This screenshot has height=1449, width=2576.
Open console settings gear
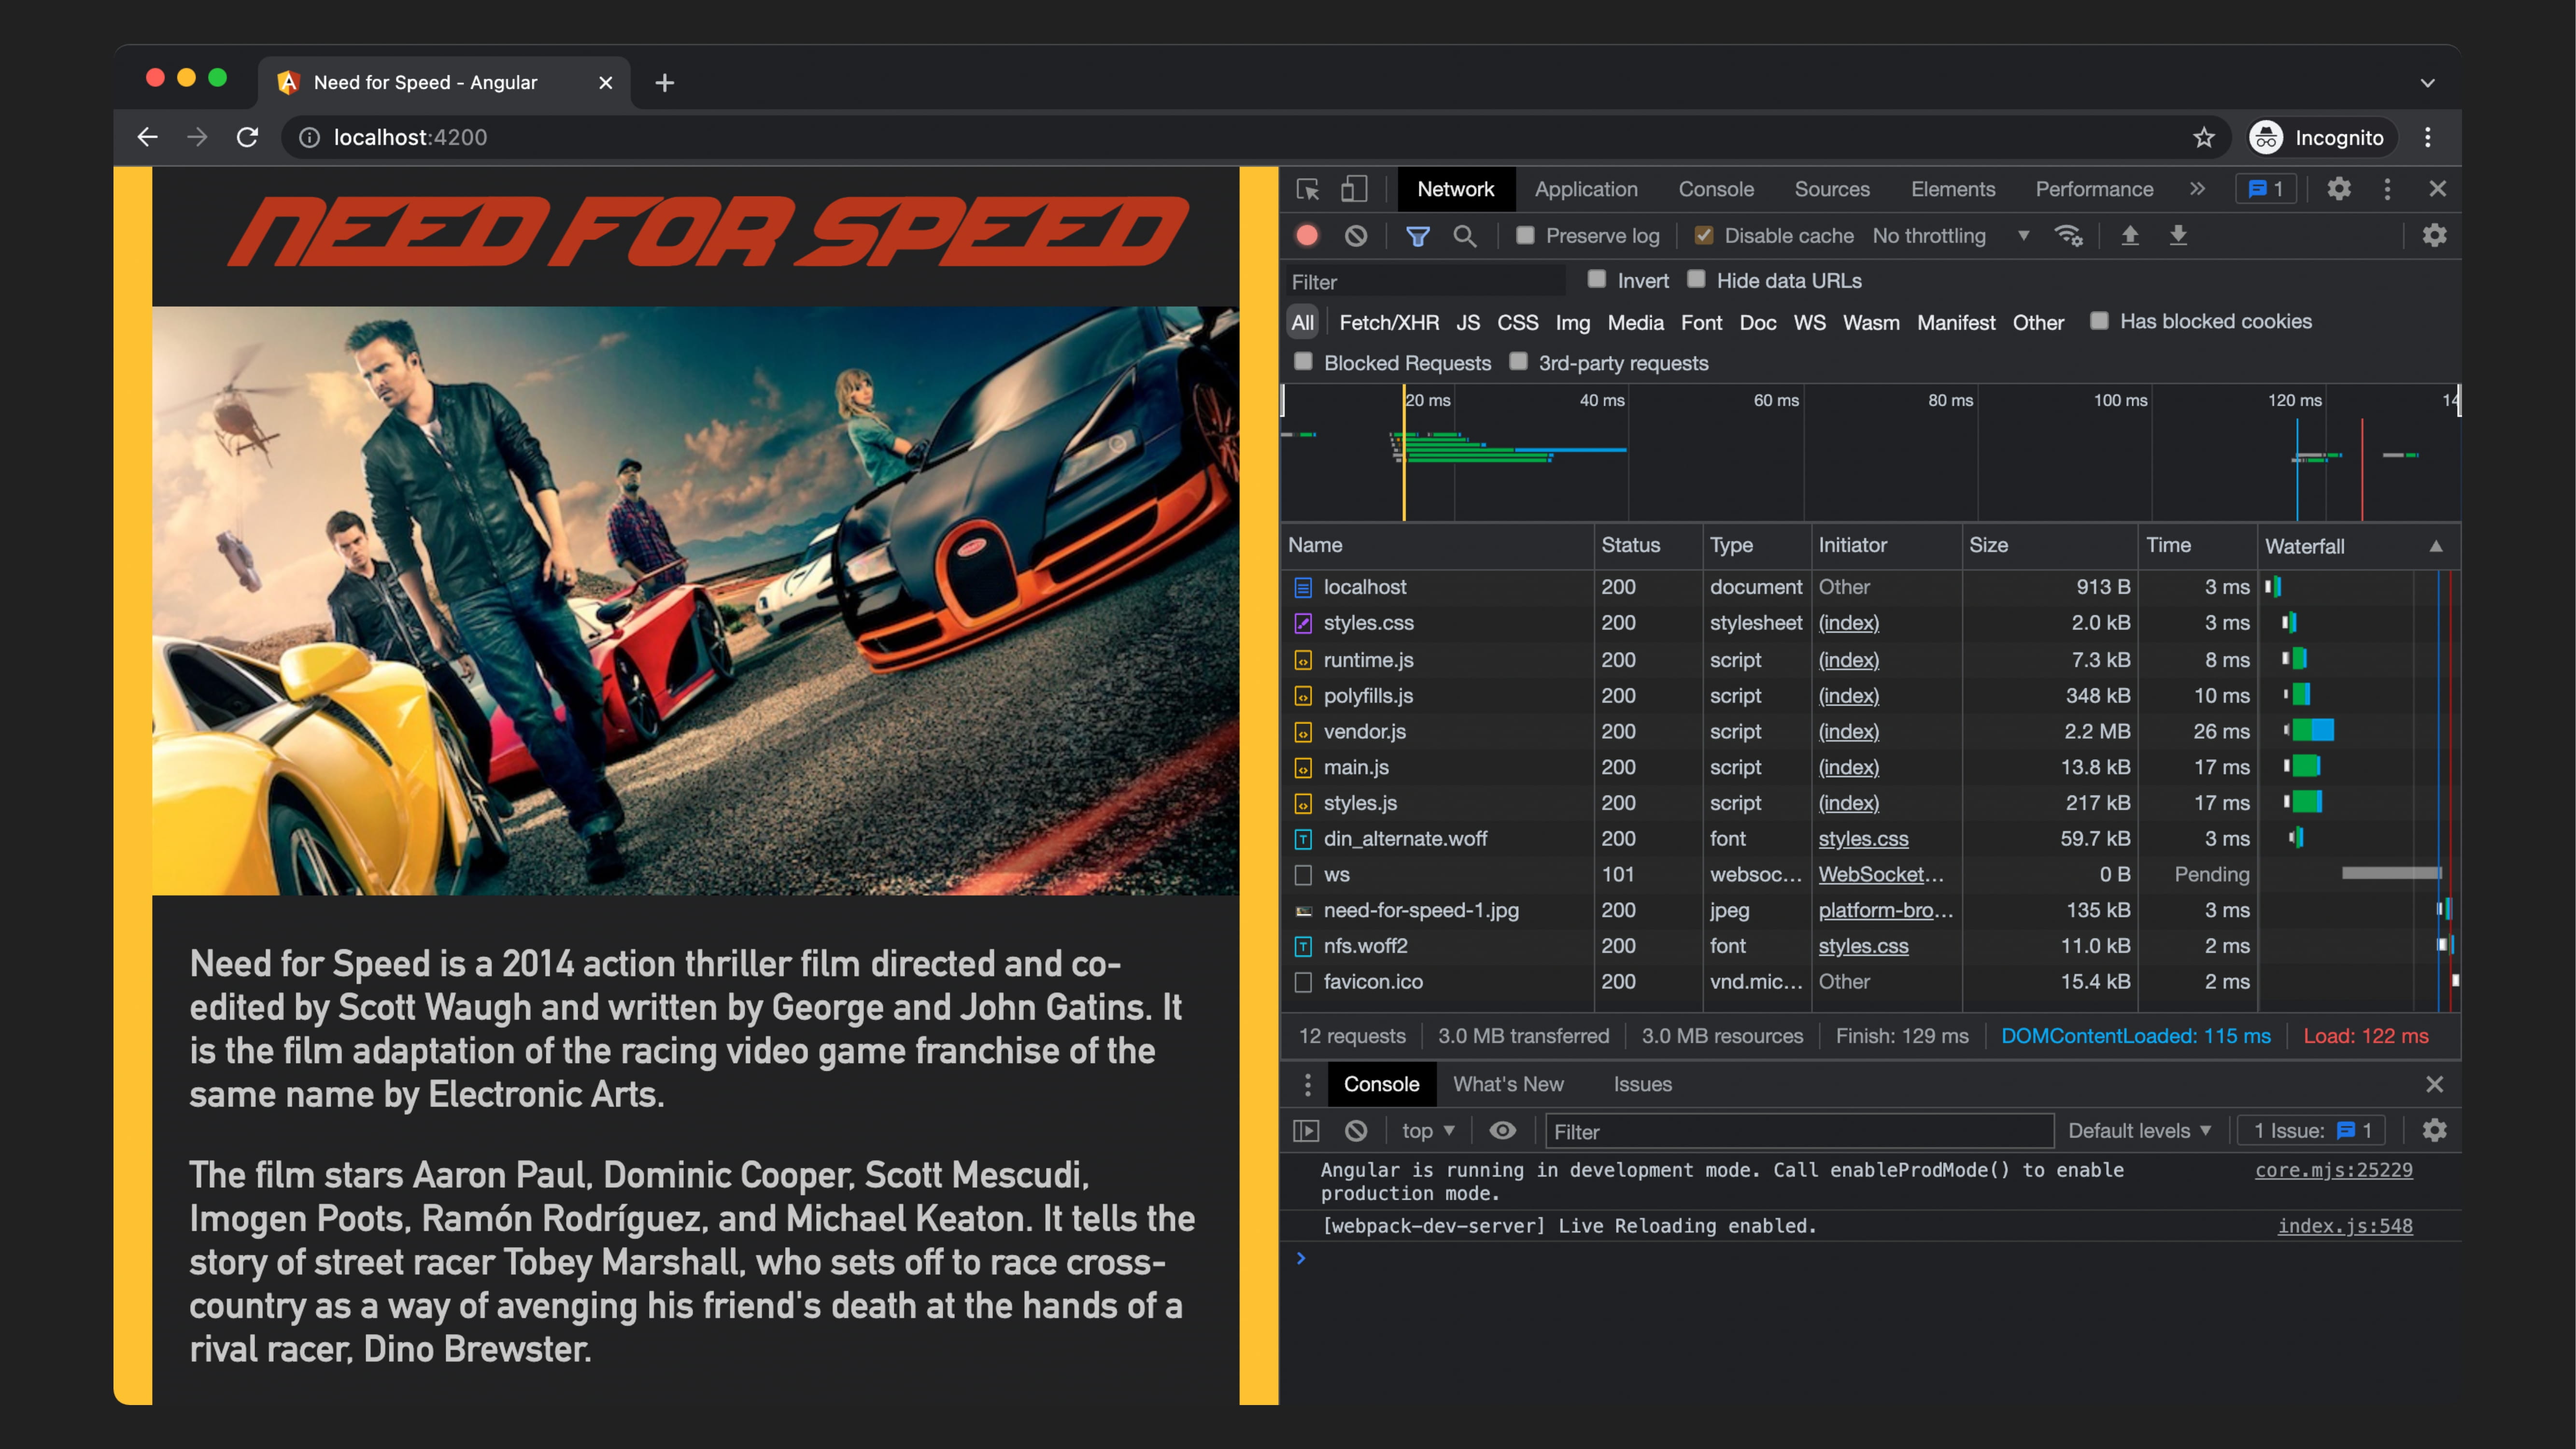(x=2435, y=1131)
